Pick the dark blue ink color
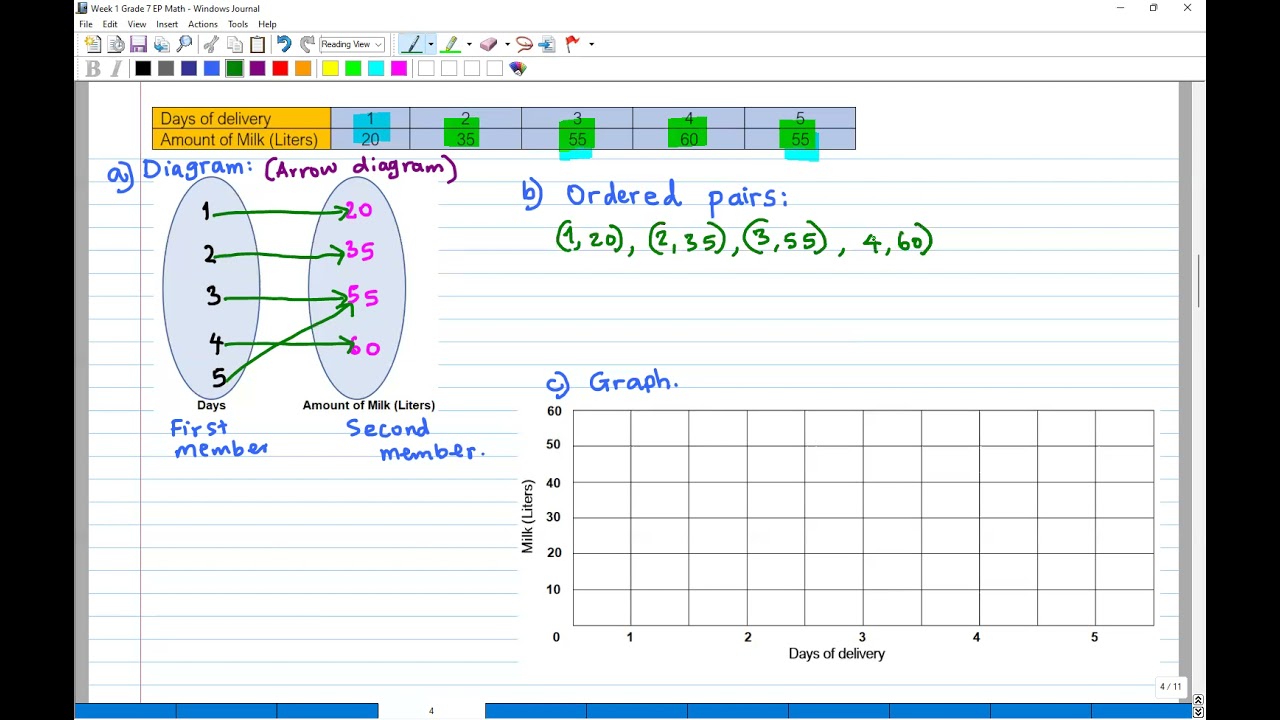Image resolution: width=1280 pixels, height=720 pixels. coord(189,68)
